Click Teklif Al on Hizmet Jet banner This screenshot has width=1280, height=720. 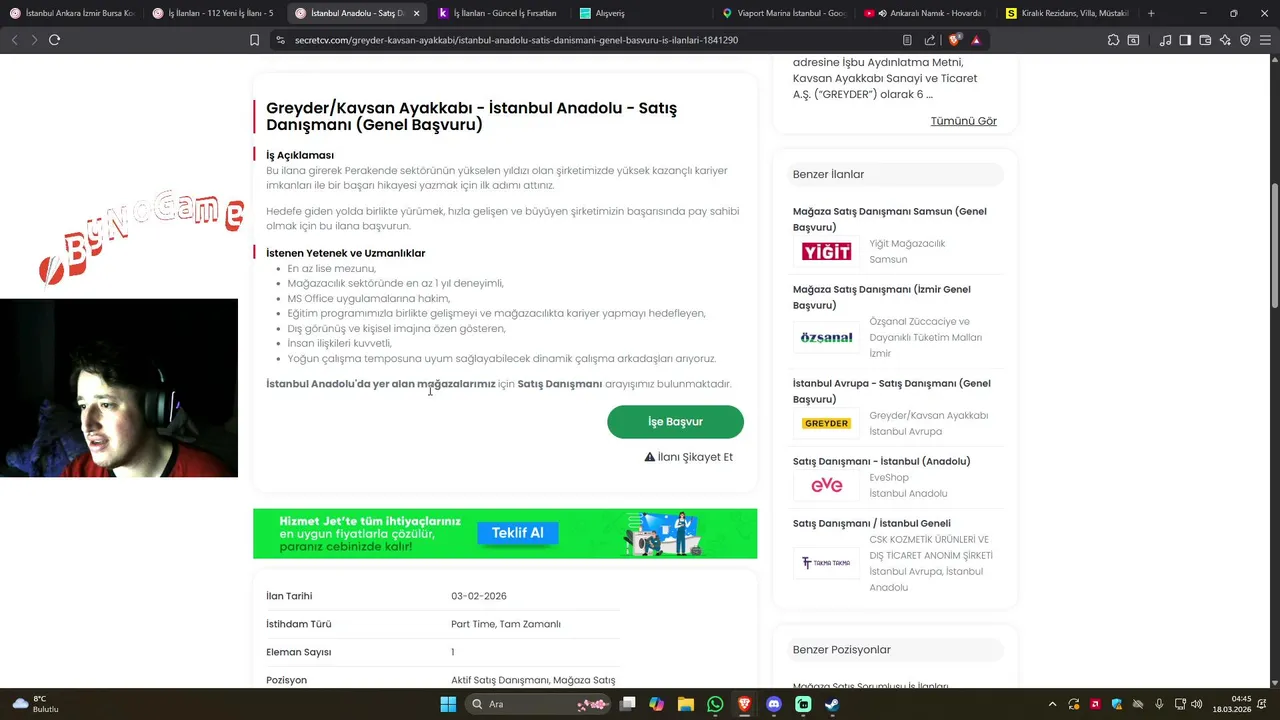click(518, 533)
